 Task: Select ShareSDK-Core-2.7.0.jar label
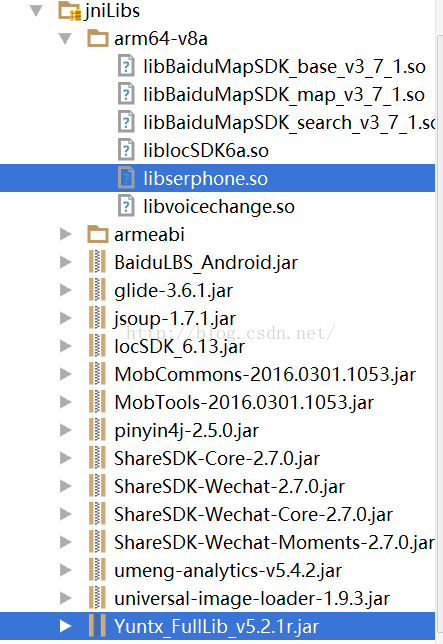217,459
